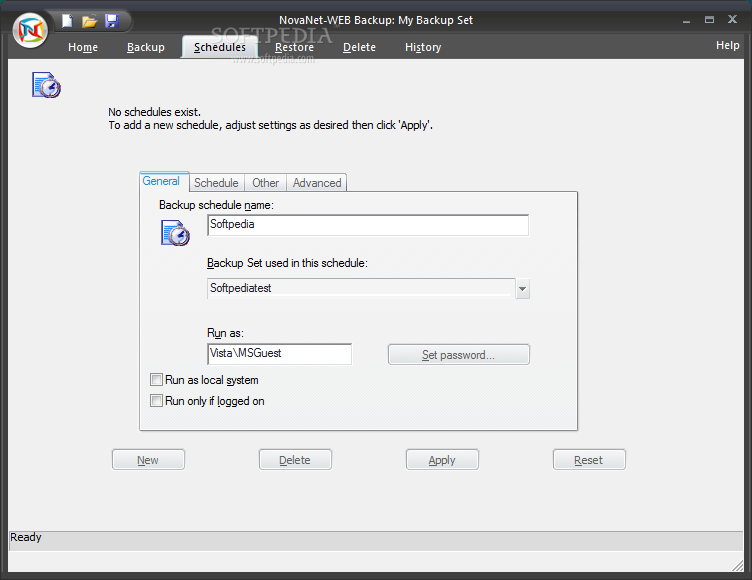Switch to the Schedule settings tab
Viewport: 752px width, 580px height.
point(216,183)
